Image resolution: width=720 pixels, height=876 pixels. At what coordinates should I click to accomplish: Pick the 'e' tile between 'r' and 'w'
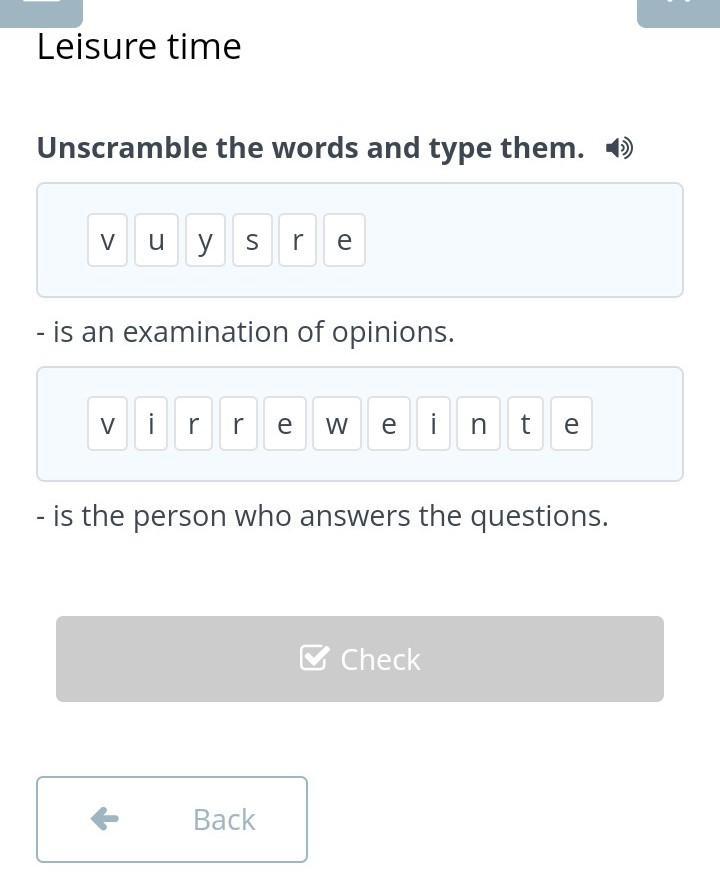[x=285, y=424]
